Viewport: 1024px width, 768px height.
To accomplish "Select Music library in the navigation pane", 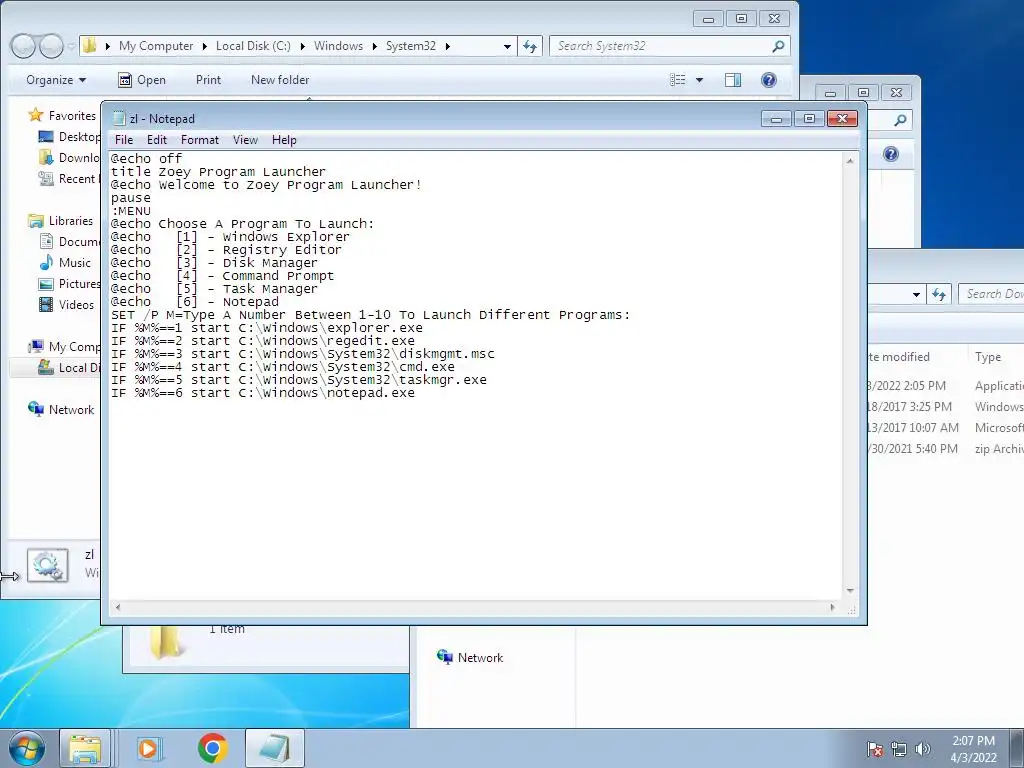I will coord(65,263).
